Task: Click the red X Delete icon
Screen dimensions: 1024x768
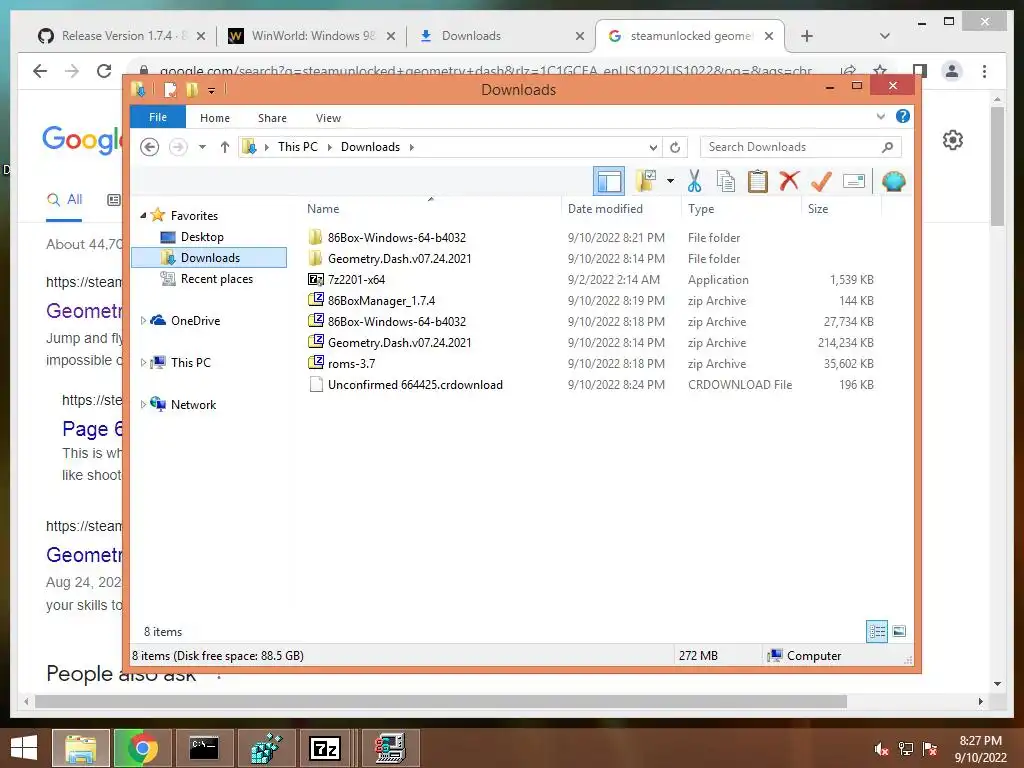Action: click(789, 180)
